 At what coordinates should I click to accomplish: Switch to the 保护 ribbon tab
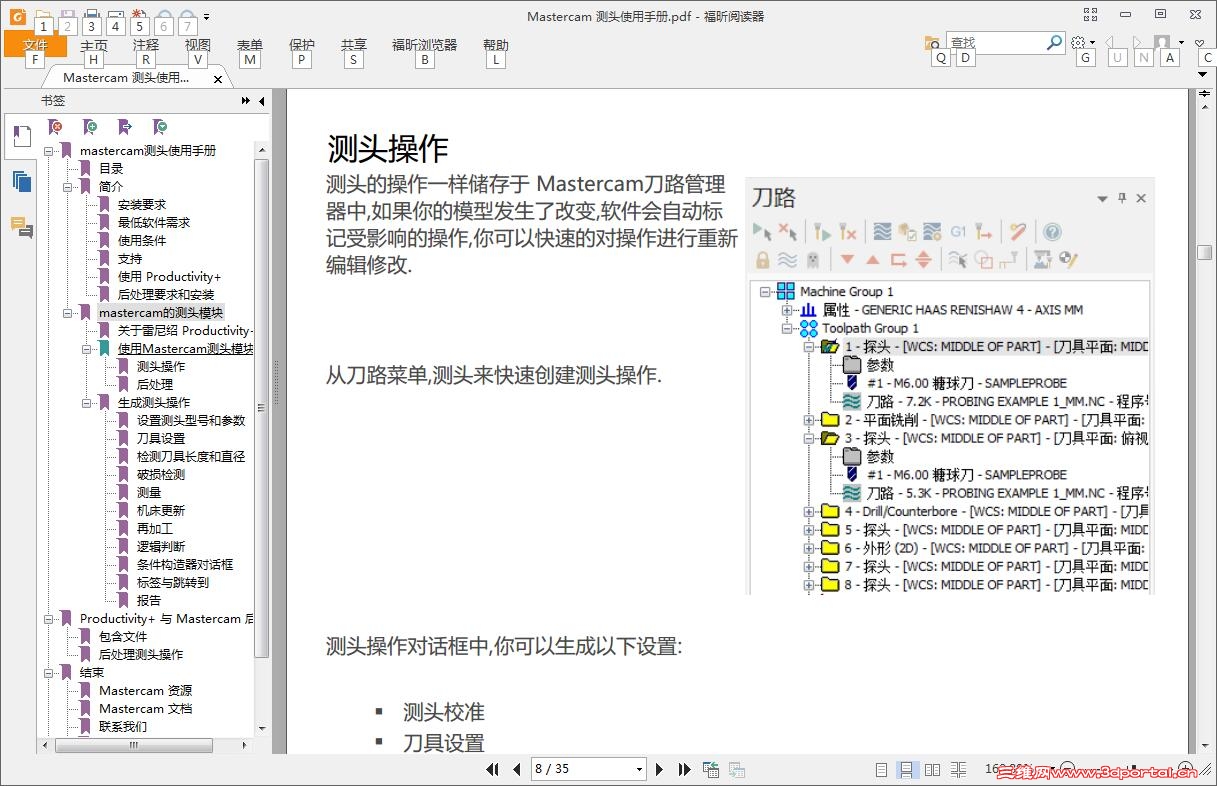click(302, 45)
